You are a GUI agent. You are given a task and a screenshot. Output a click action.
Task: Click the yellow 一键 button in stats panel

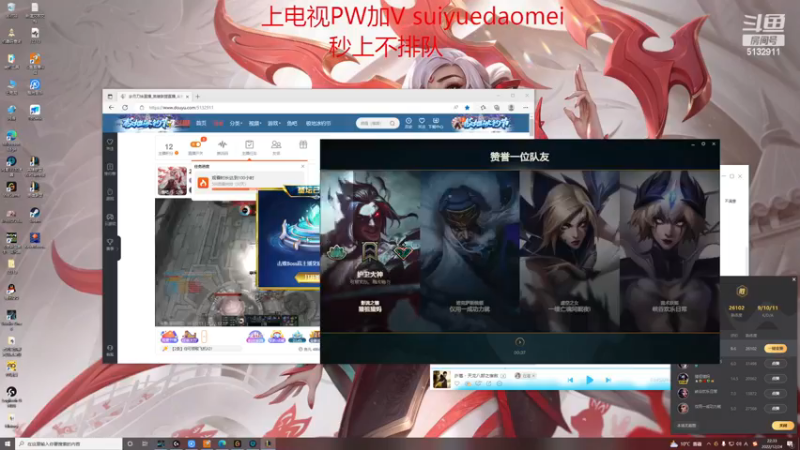point(775,348)
